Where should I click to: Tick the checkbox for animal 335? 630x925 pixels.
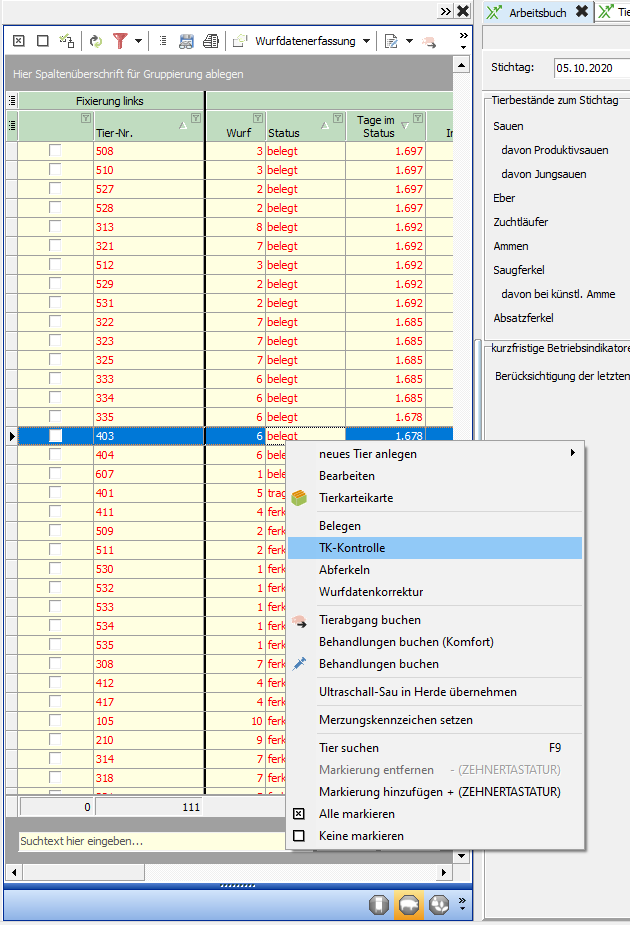pyautogui.click(x=56, y=417)
